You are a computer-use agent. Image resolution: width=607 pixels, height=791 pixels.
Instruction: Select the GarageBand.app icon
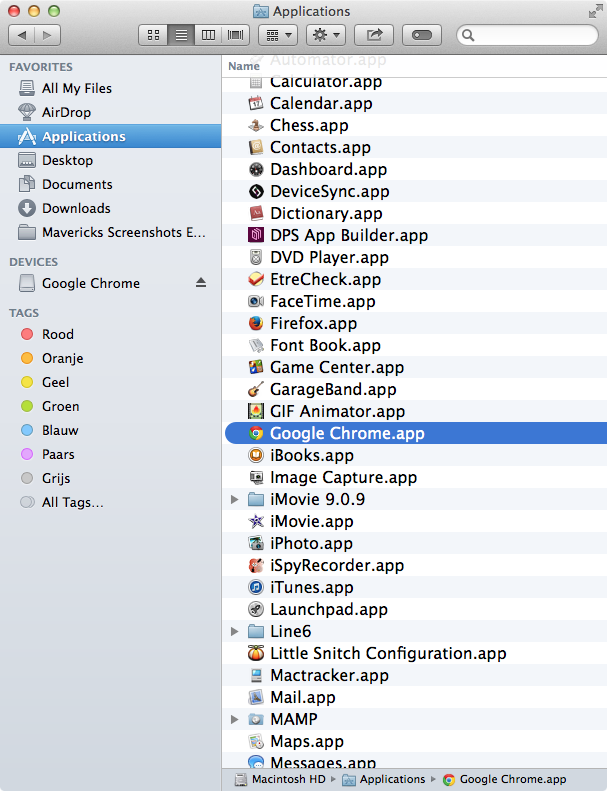click(256, 389)
